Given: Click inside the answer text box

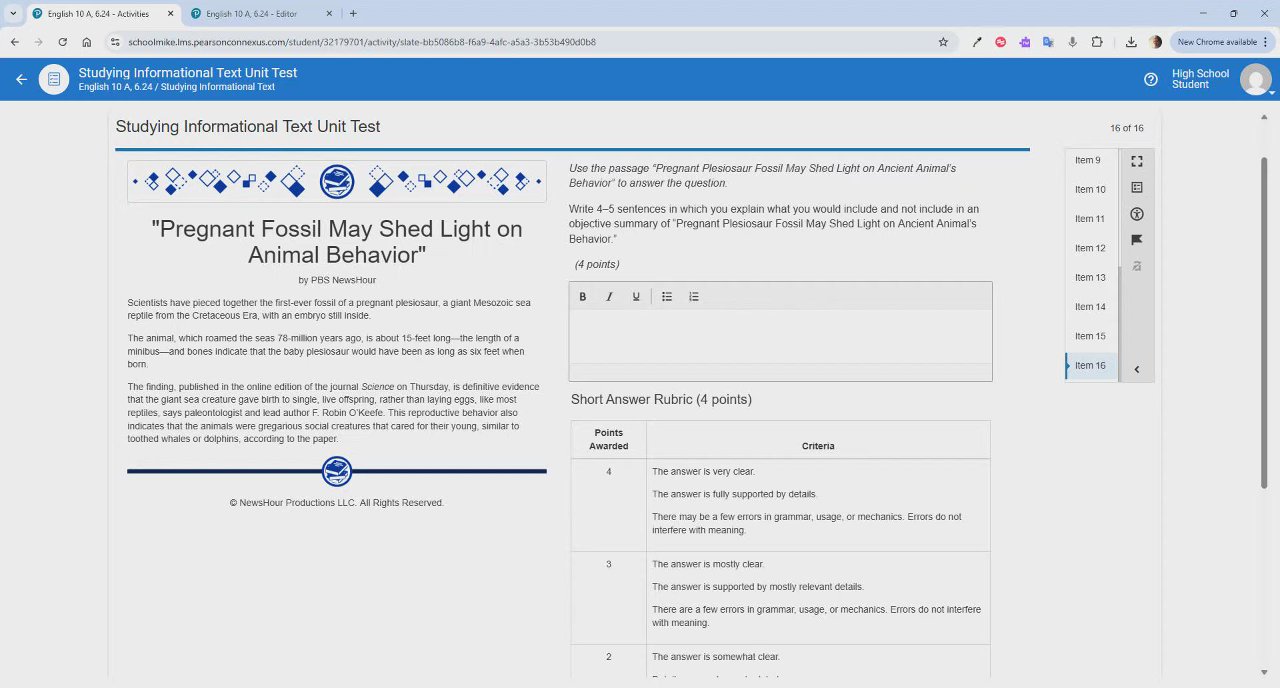Looking at the screenshot, I should pyautogui.click(x=780, y=337).
